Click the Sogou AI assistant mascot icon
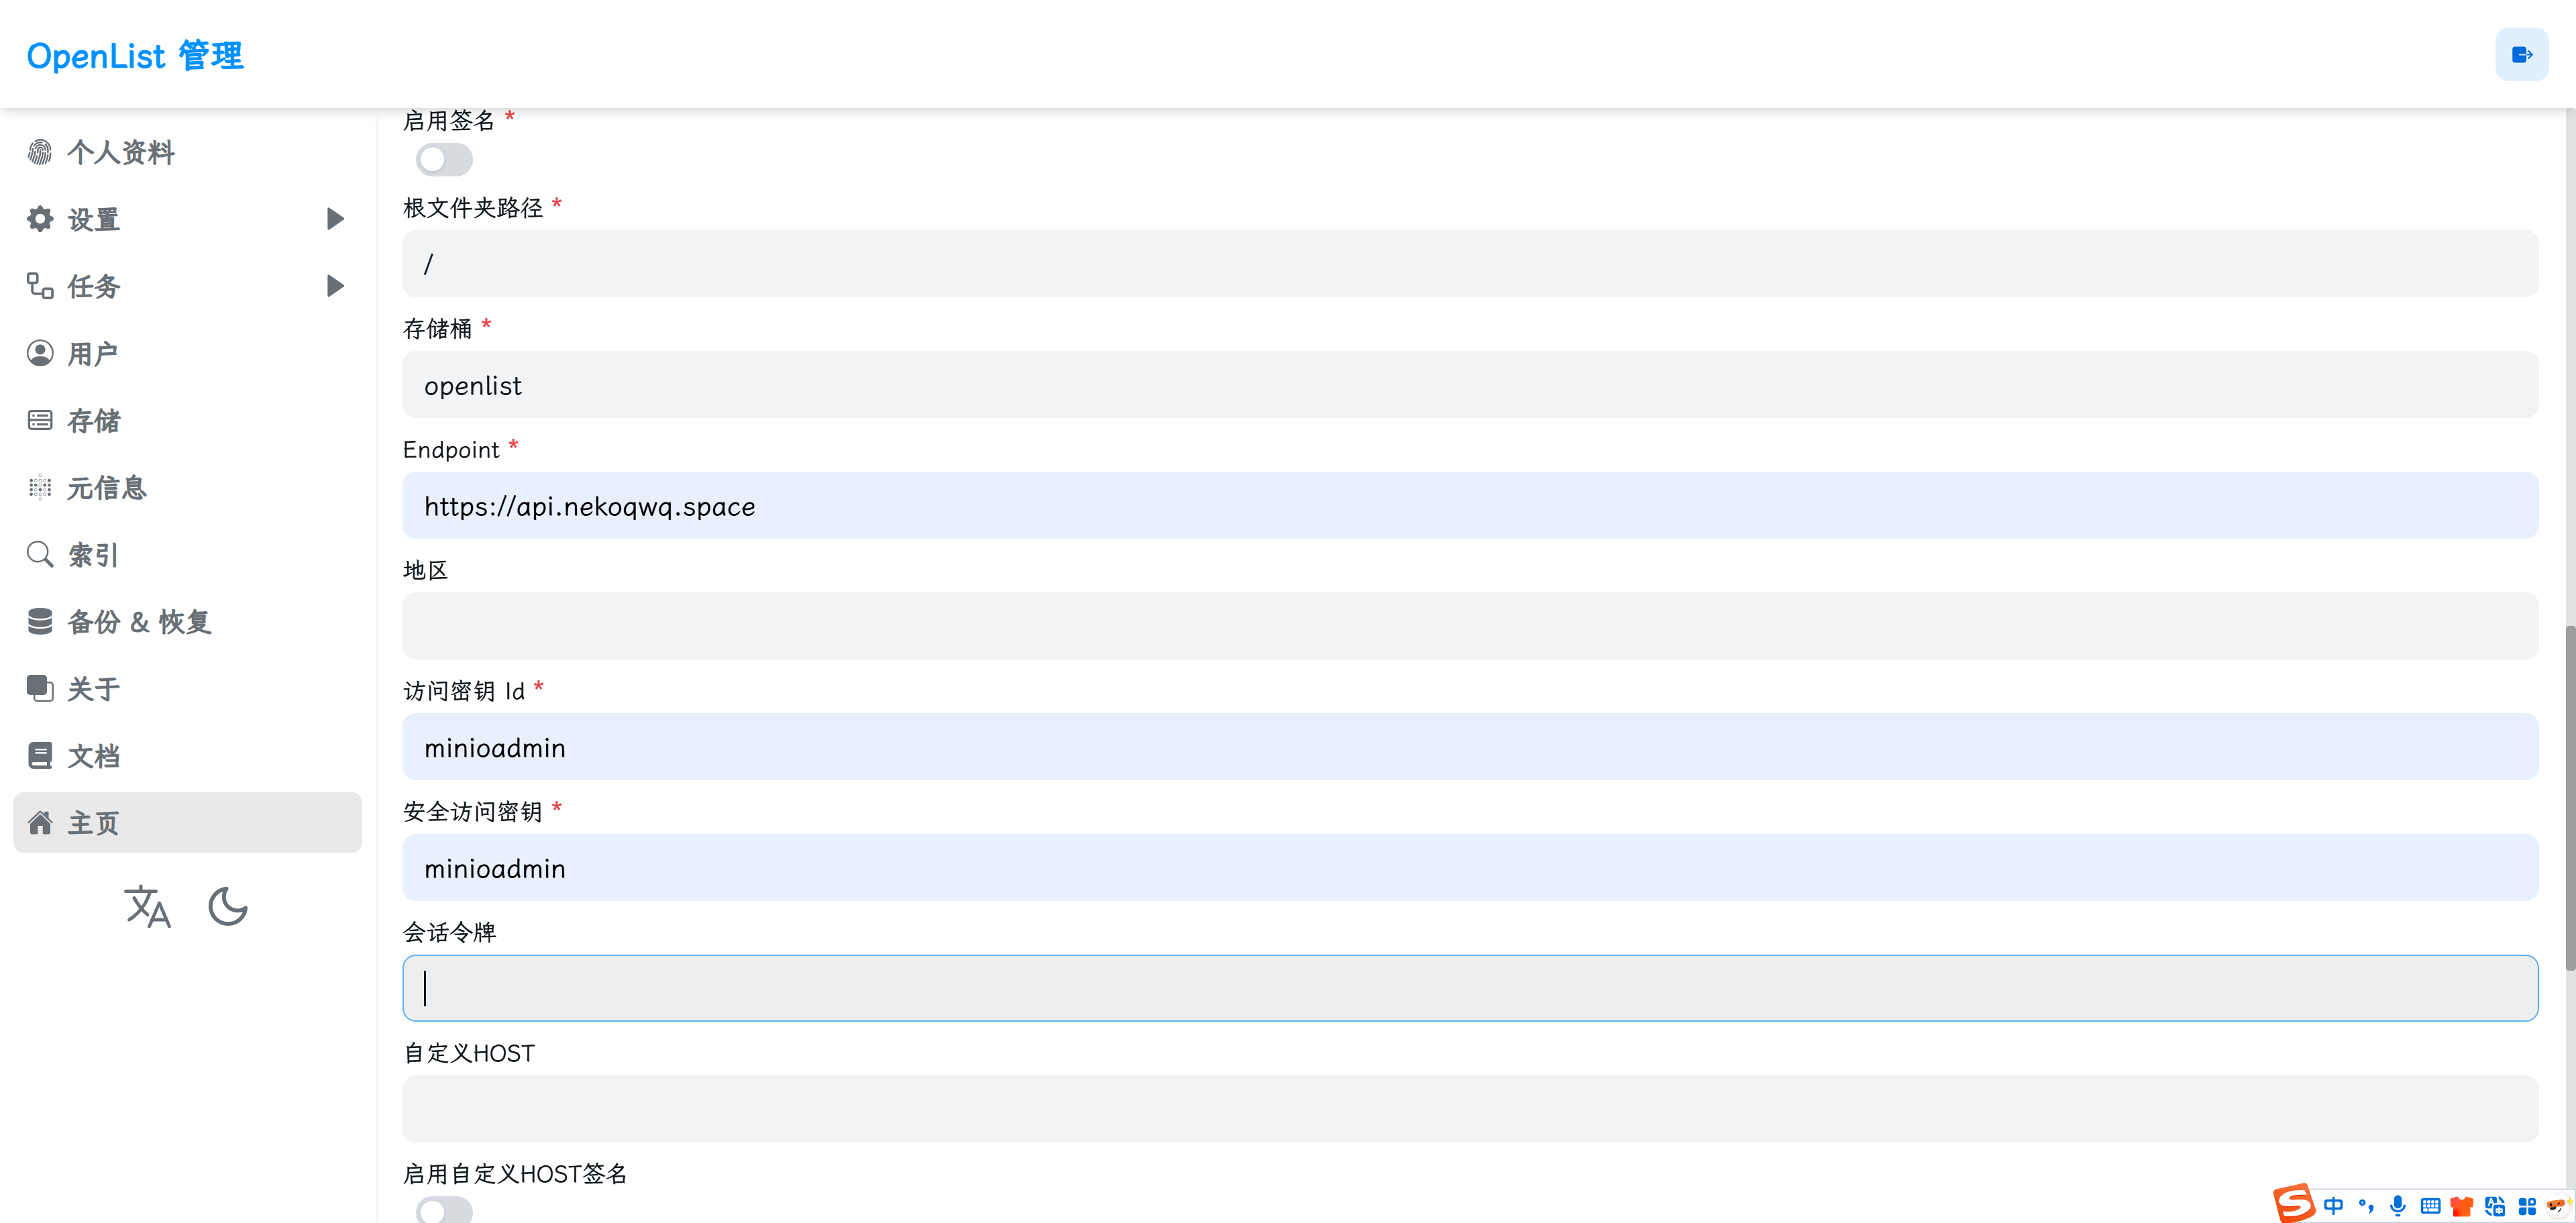The height and width of the screenshot is (1223, 2576). [2559, 1205]
